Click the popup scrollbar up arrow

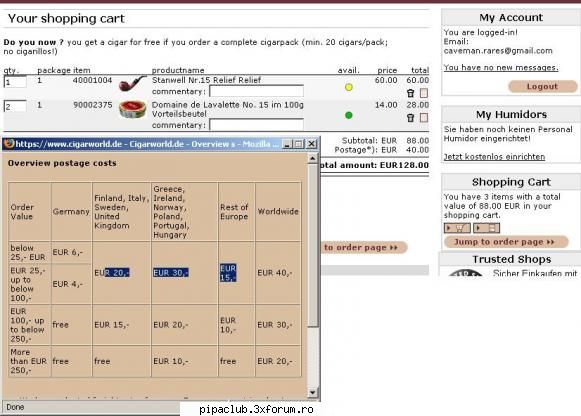click(312, 159)
